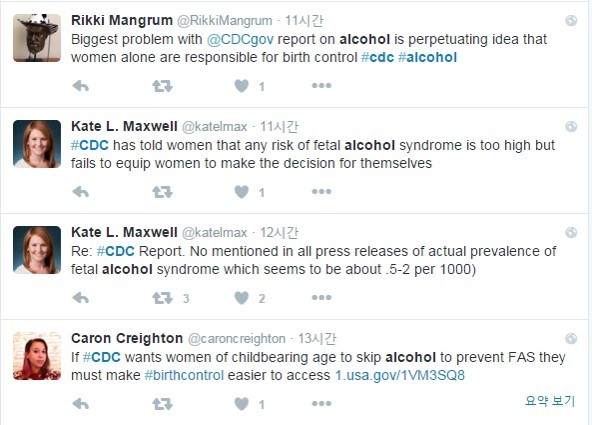Image resolution: width=592 pixels, height=425 pixels.
Task: Retweet Caron Creighton's birth control tweet
Action: [x=162, y=404]
